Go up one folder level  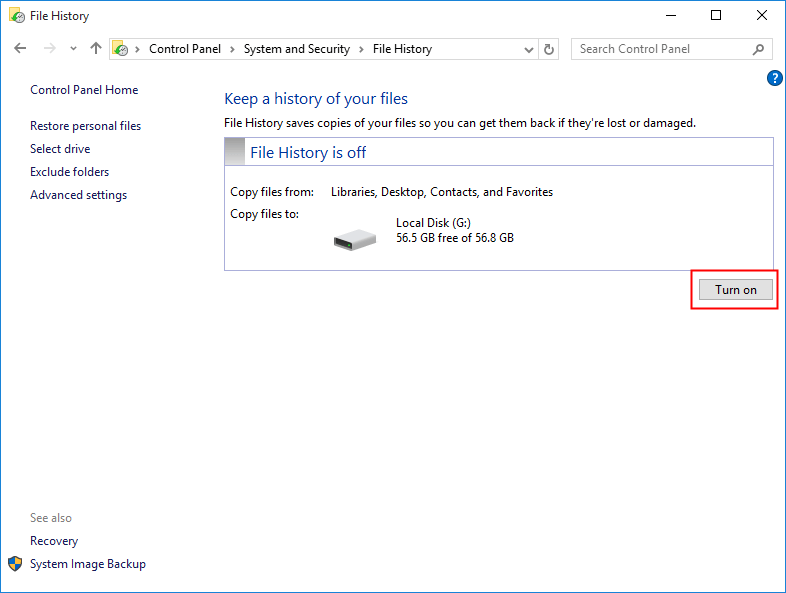pos(96,49)
